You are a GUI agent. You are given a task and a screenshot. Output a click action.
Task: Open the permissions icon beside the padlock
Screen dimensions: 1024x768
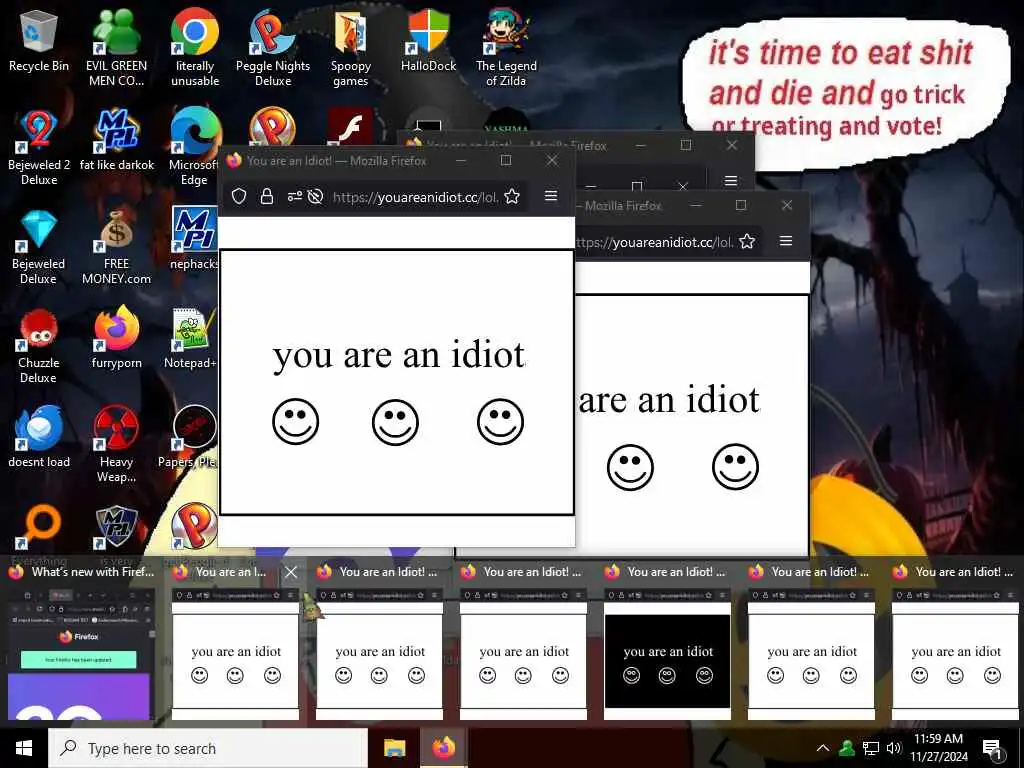click(295, 196)
